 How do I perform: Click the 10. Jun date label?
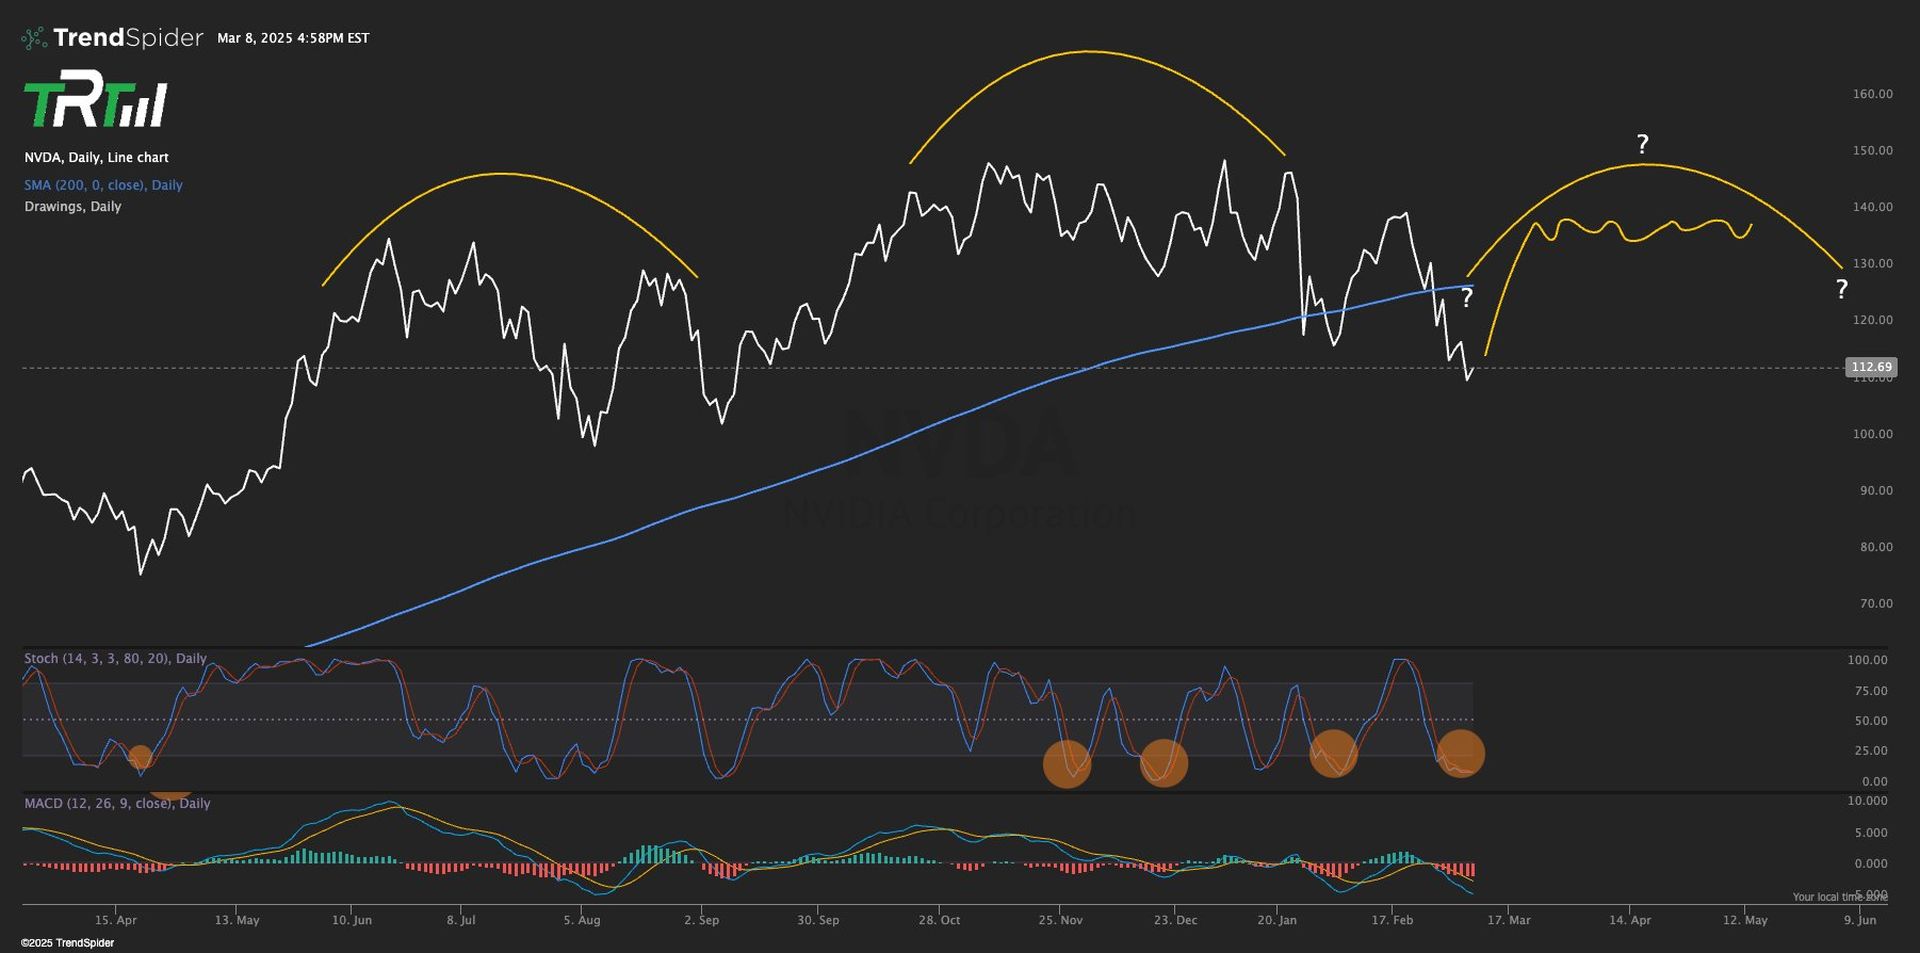pos(352,920)
